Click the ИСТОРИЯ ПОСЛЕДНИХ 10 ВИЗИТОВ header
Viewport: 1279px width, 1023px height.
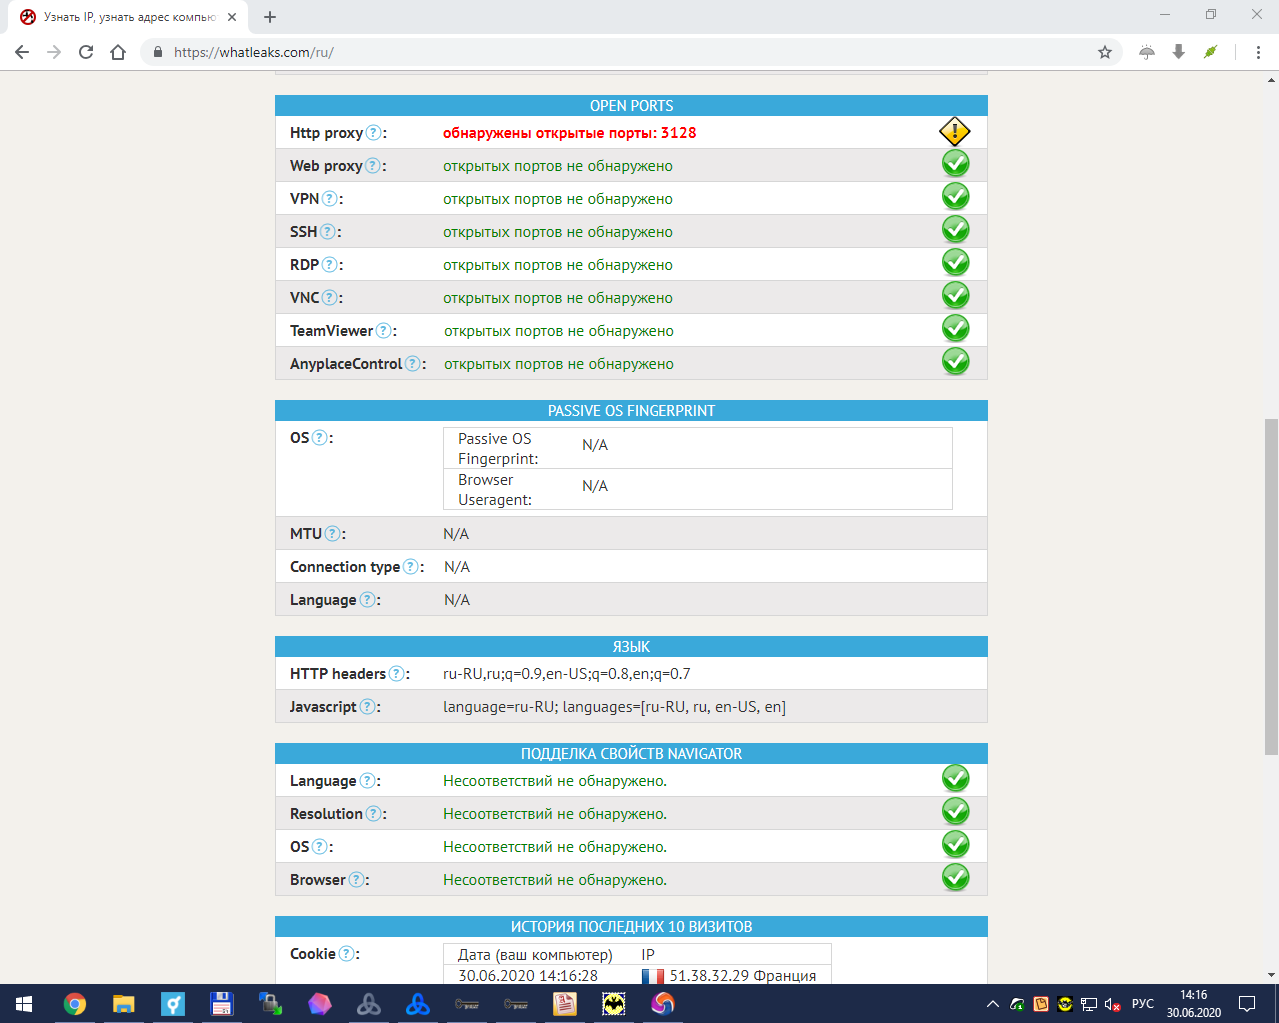pos(631,927)
